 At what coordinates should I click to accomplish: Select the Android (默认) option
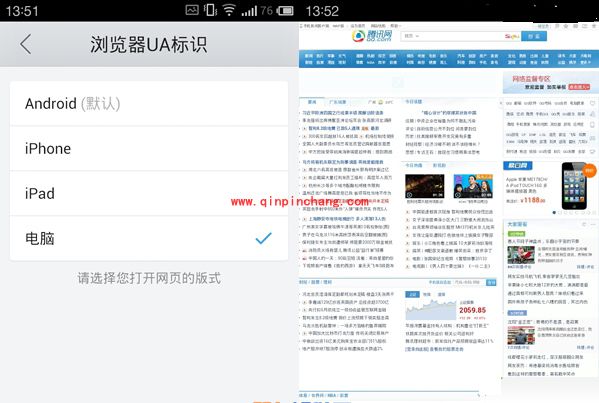pyautogui.click(x=149, y=104)
